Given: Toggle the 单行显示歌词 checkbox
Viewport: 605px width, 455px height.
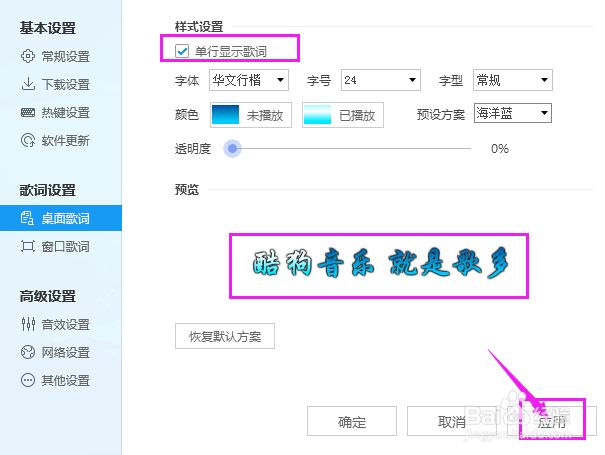Looking at the screenshot, I should 183,50.
